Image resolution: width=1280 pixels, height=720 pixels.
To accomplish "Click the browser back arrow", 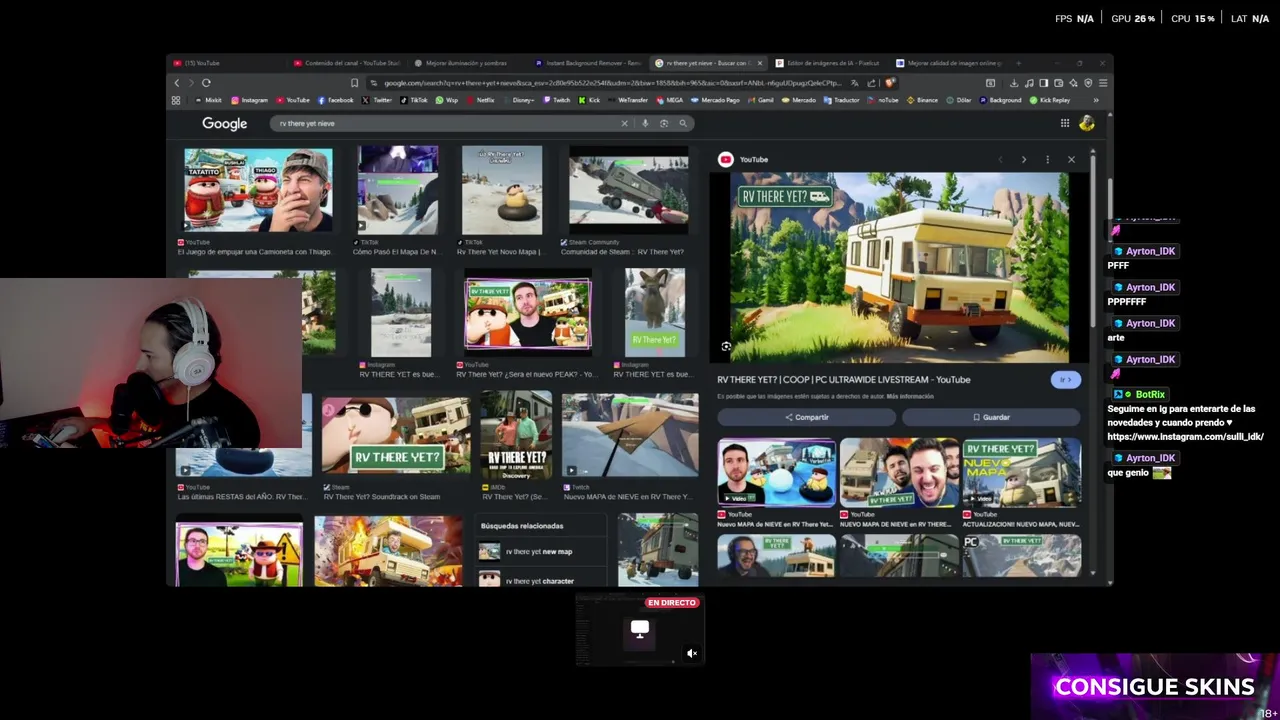I will click(x=177, y=83).
